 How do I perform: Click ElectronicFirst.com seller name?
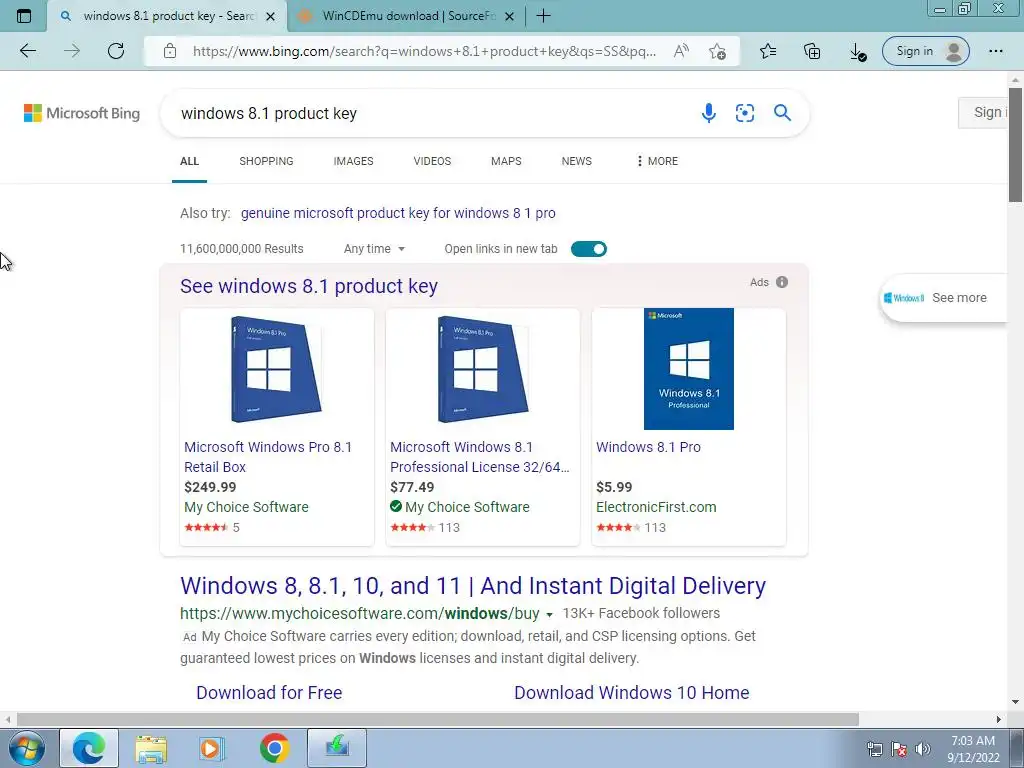pos(656,507)
